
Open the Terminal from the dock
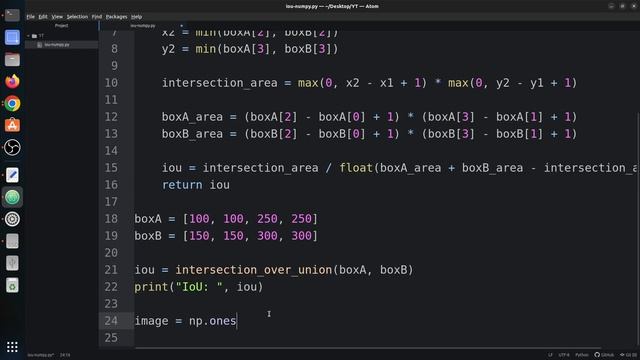pyautogui.click(x=12, y=15)
